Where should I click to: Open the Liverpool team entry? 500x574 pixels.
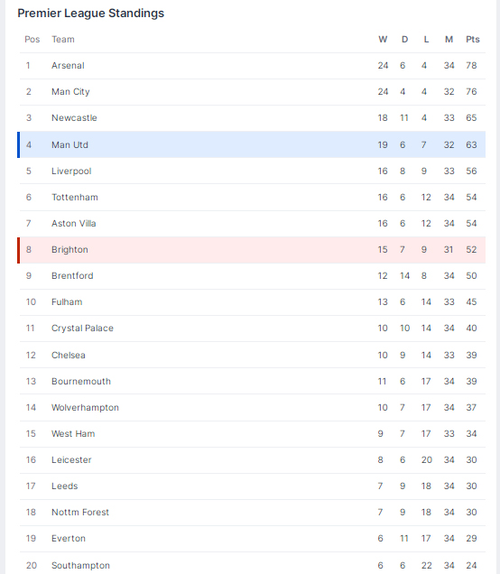point(253,171)
